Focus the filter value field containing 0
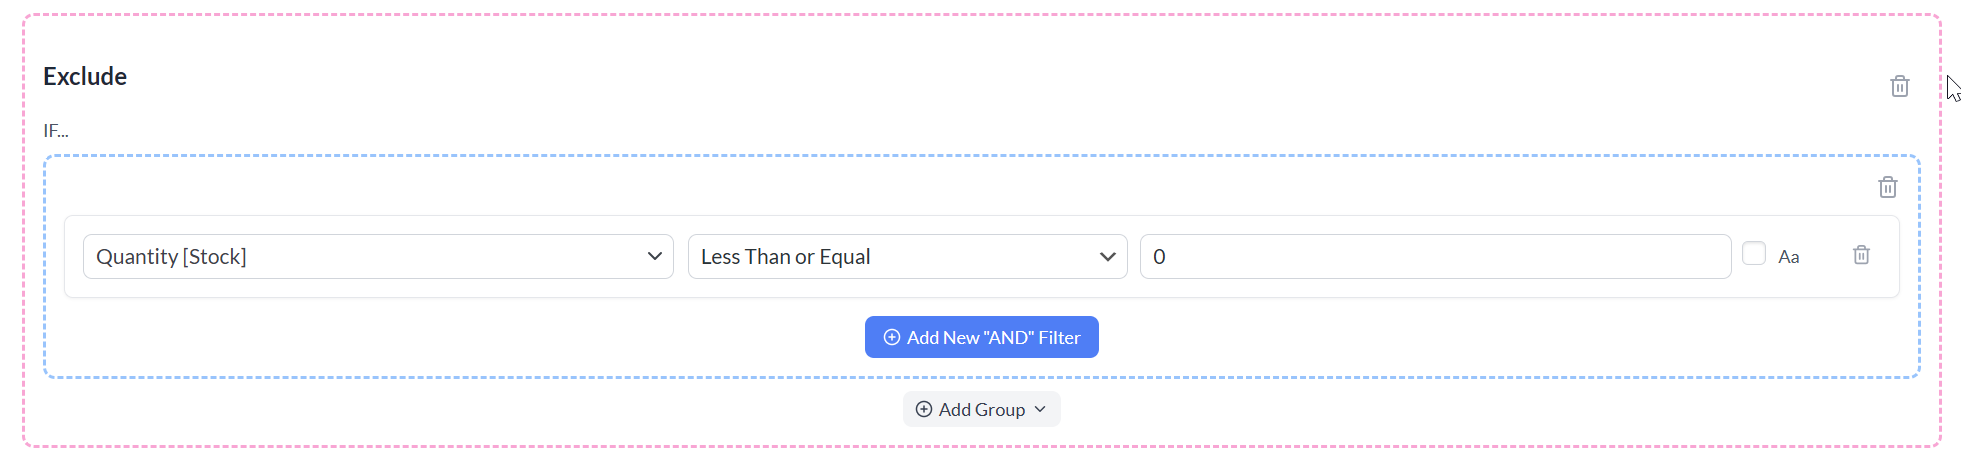Screen dimensions: 1961x472 1436,256
